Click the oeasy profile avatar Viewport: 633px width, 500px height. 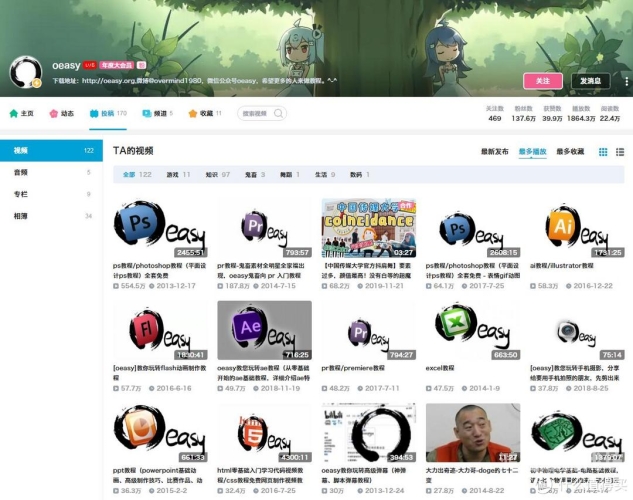(26, 72)
